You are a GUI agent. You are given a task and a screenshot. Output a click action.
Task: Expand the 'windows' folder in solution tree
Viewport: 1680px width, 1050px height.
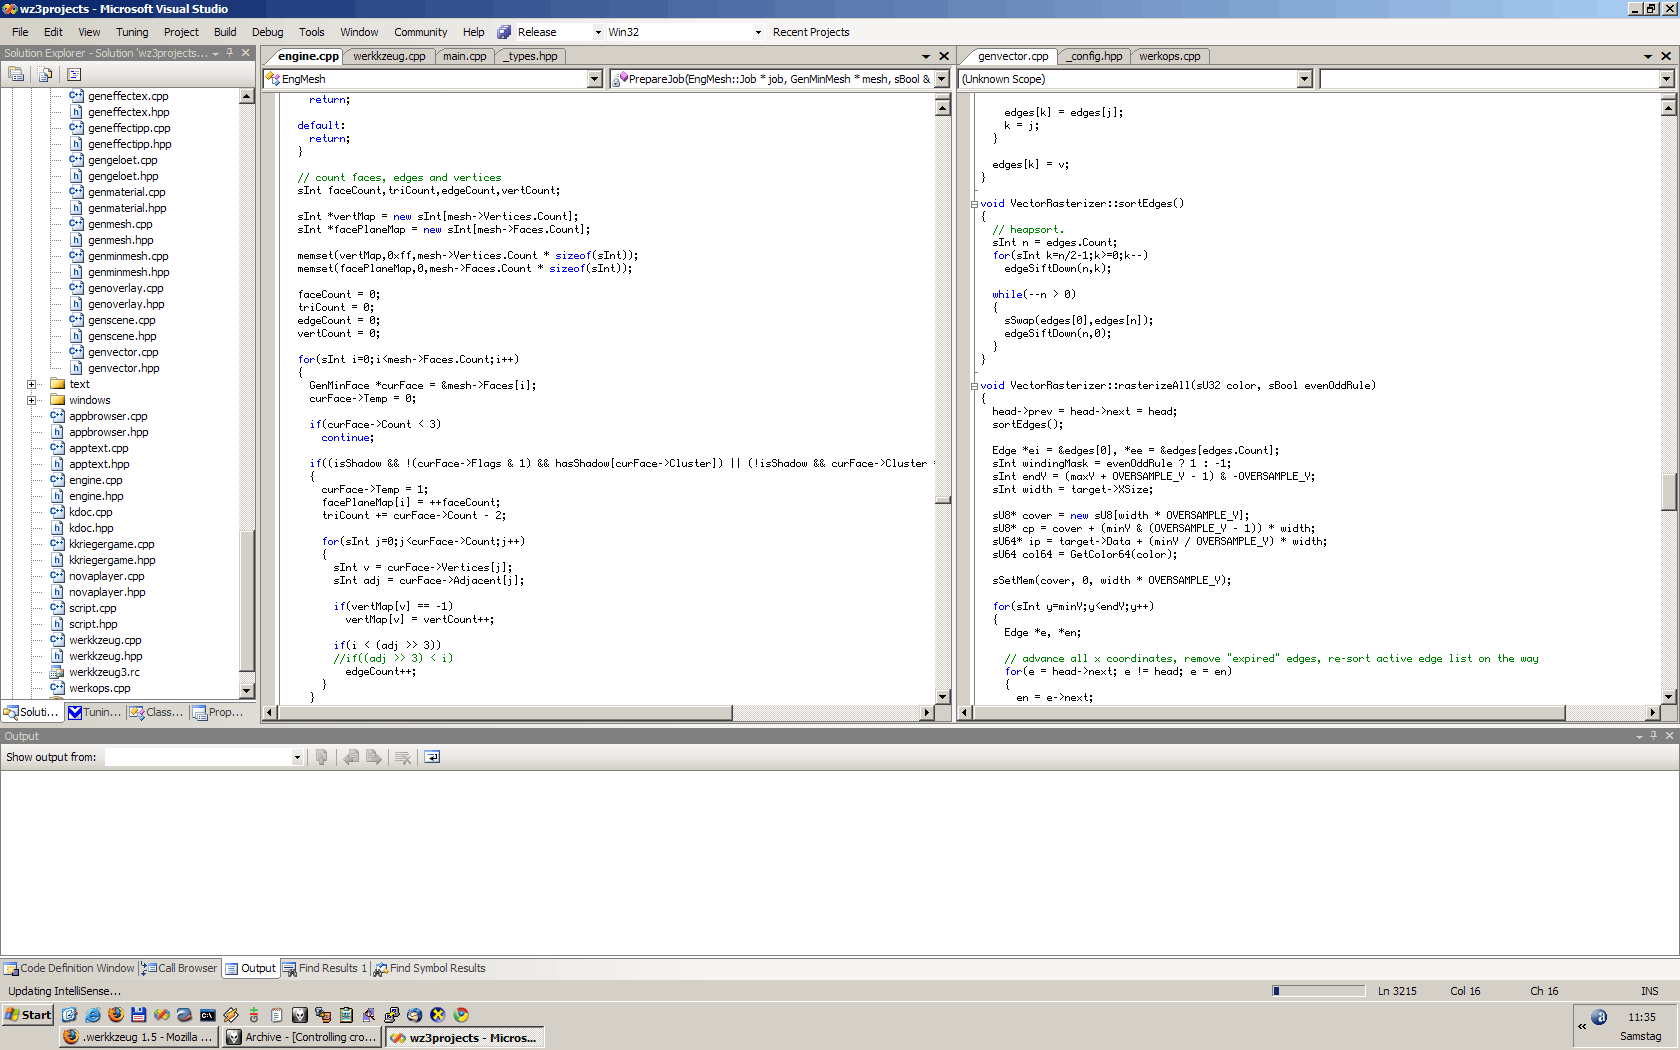[32, 400]
